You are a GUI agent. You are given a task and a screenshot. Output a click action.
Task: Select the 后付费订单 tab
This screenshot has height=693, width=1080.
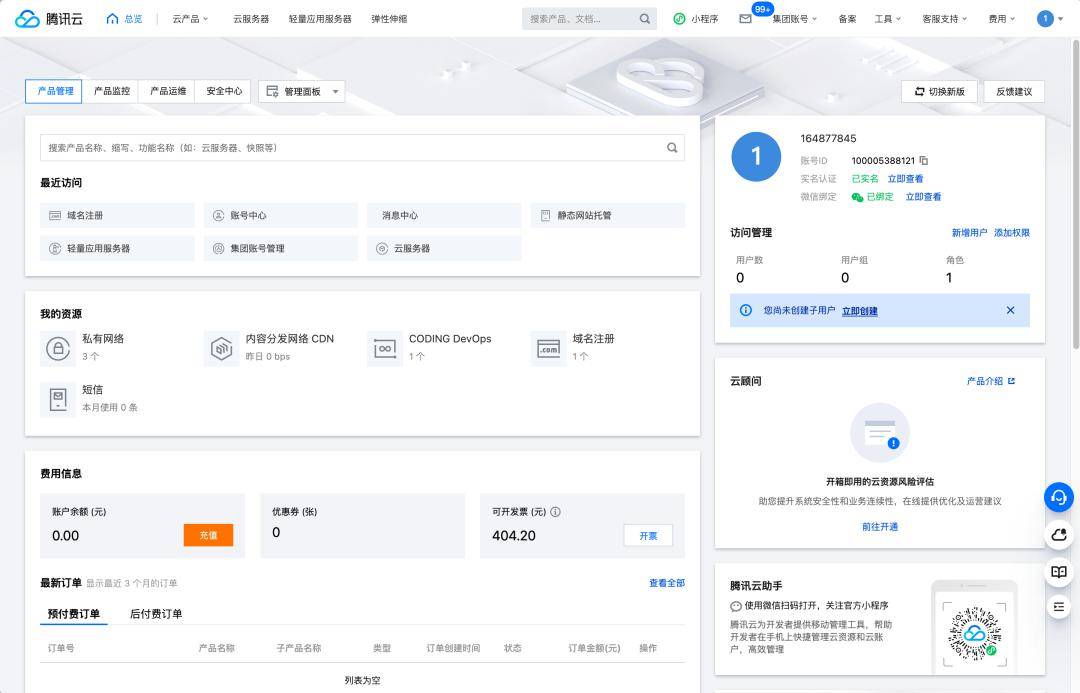(x=157, y=612)
